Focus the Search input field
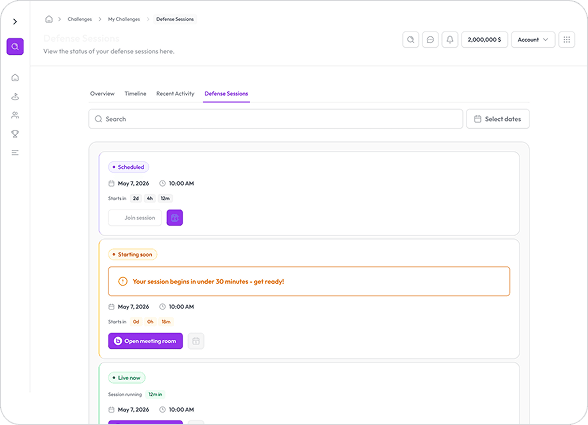Viewport: 588px width, 425px height. pos(276,119)
